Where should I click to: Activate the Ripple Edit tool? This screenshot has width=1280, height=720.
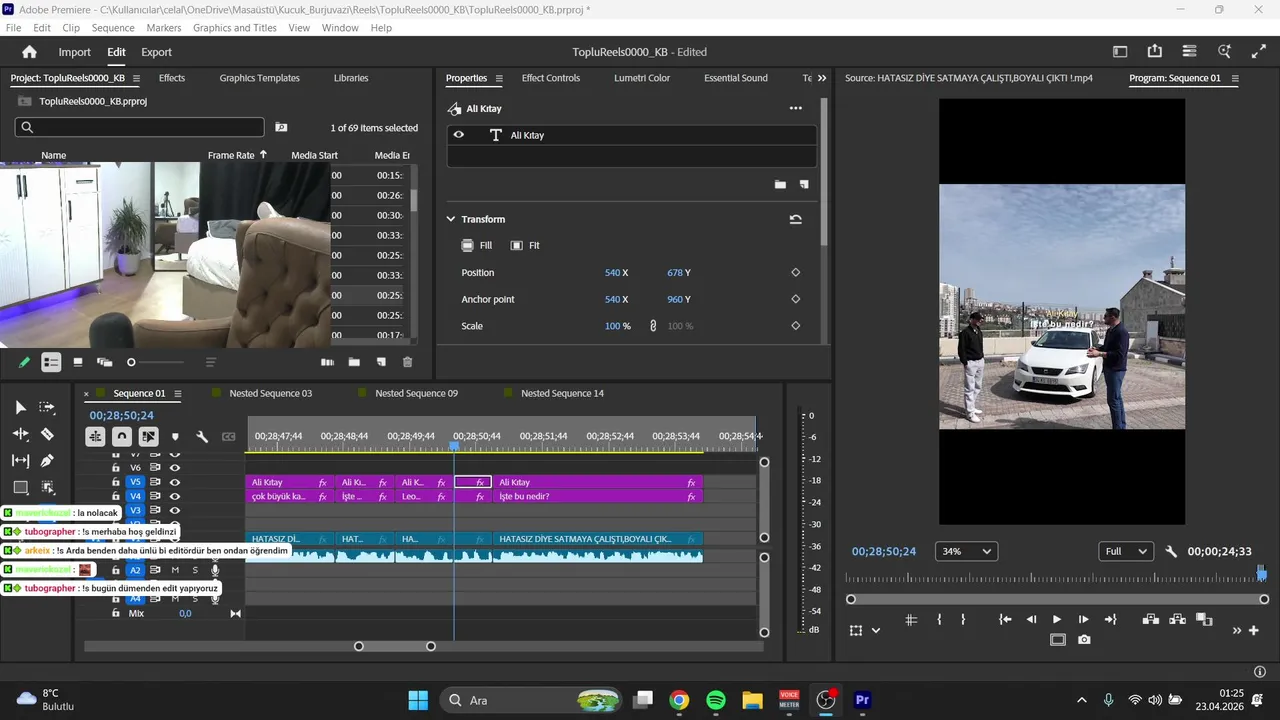click(x=20, y=434)
